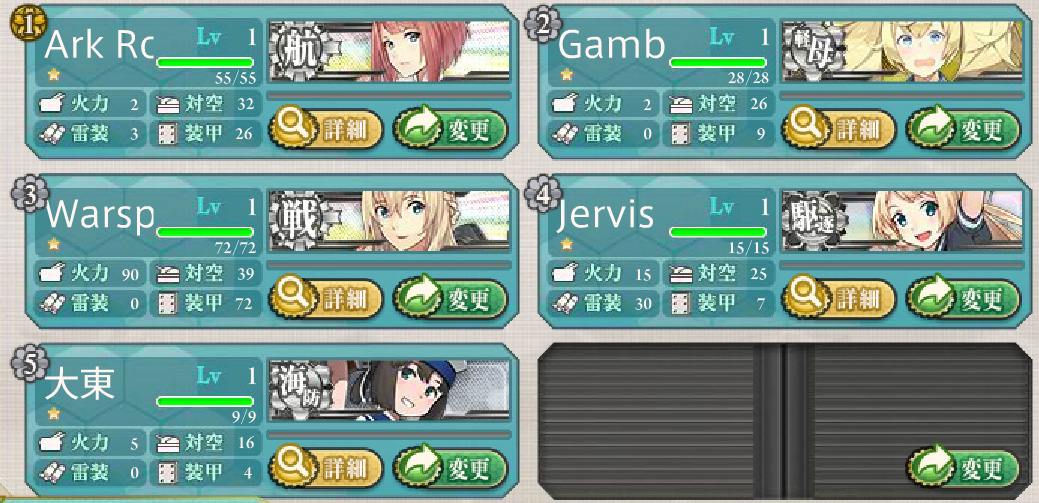
Task: Change the 大東 slot ship
Action: click(x=451, y=468)
